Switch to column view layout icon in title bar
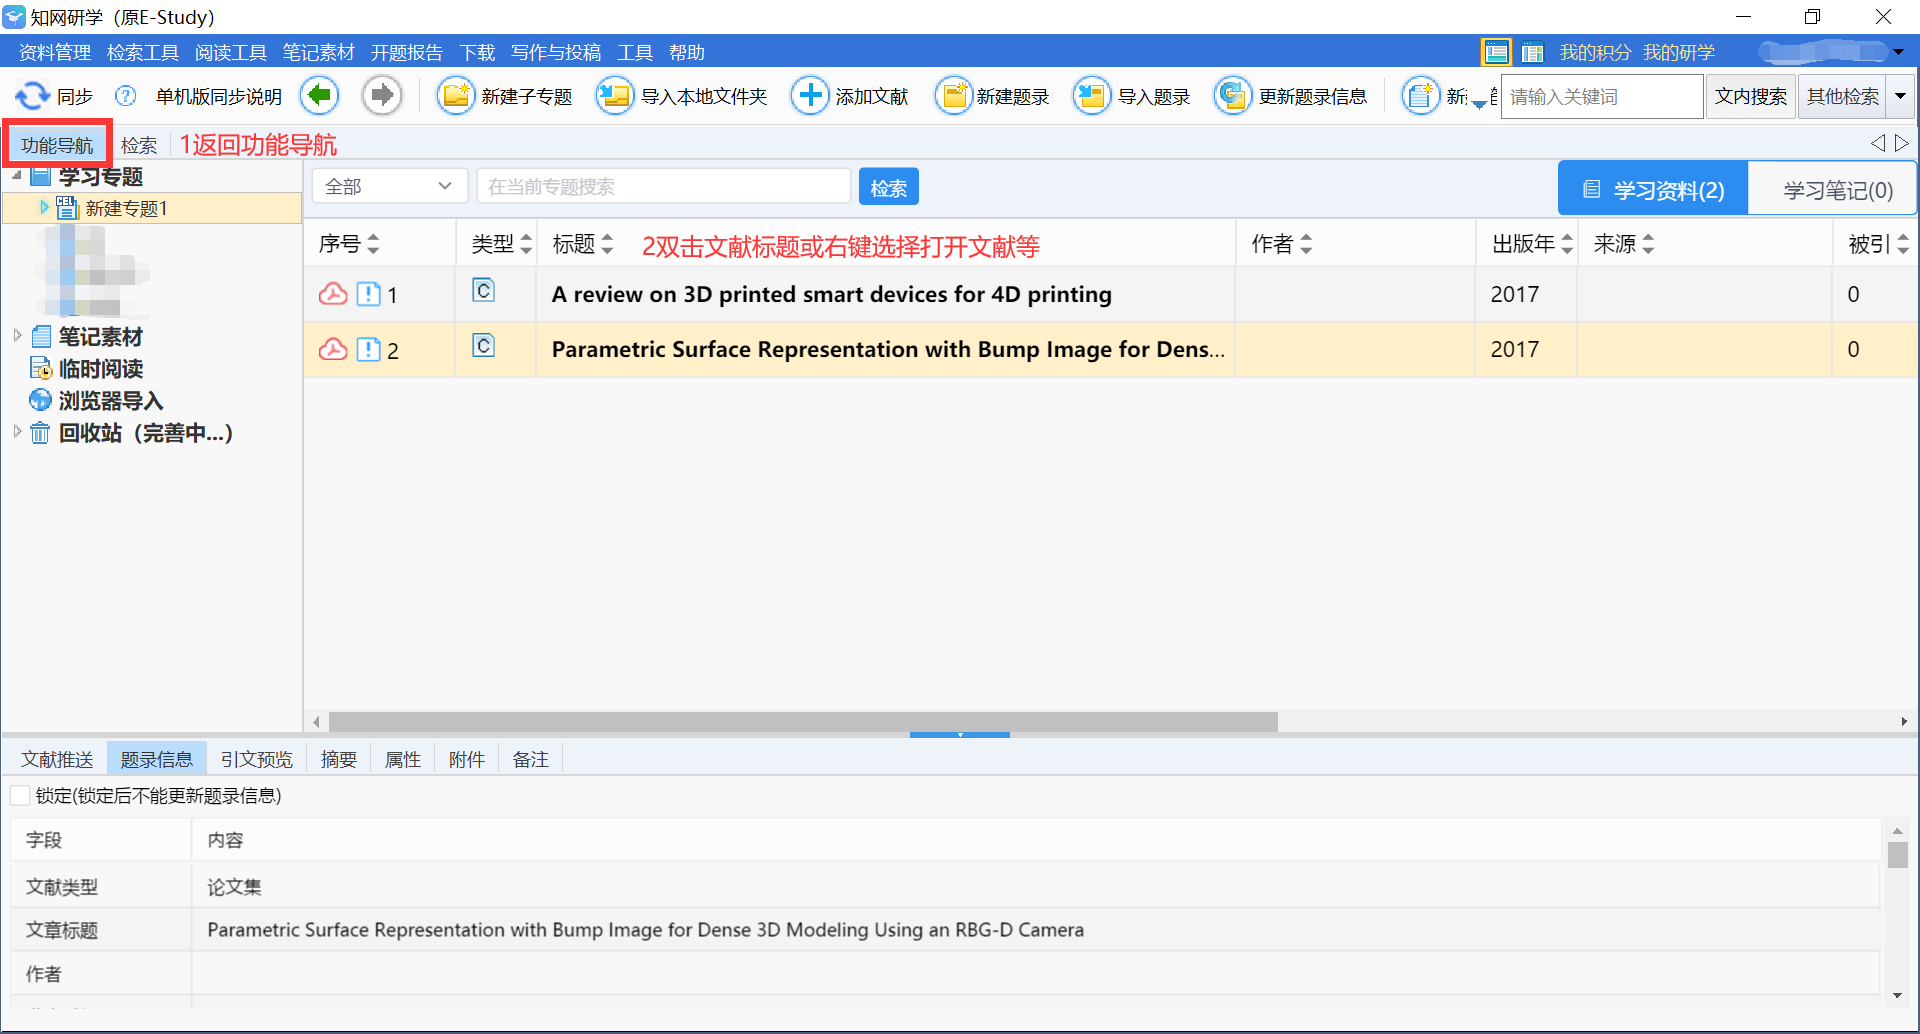The image size is (1920, 1034). [1534, 51]
